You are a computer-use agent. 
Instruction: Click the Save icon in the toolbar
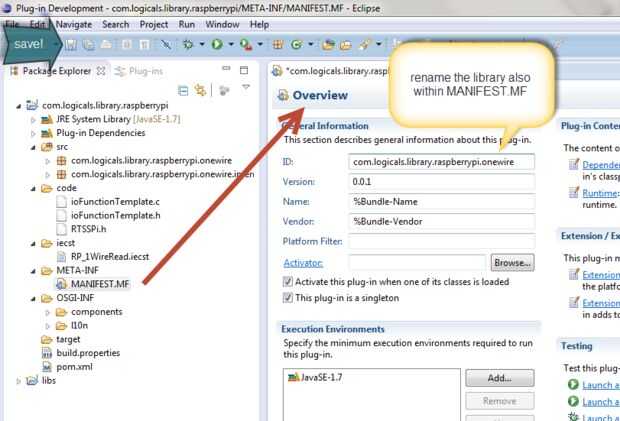tap(71, 44)
